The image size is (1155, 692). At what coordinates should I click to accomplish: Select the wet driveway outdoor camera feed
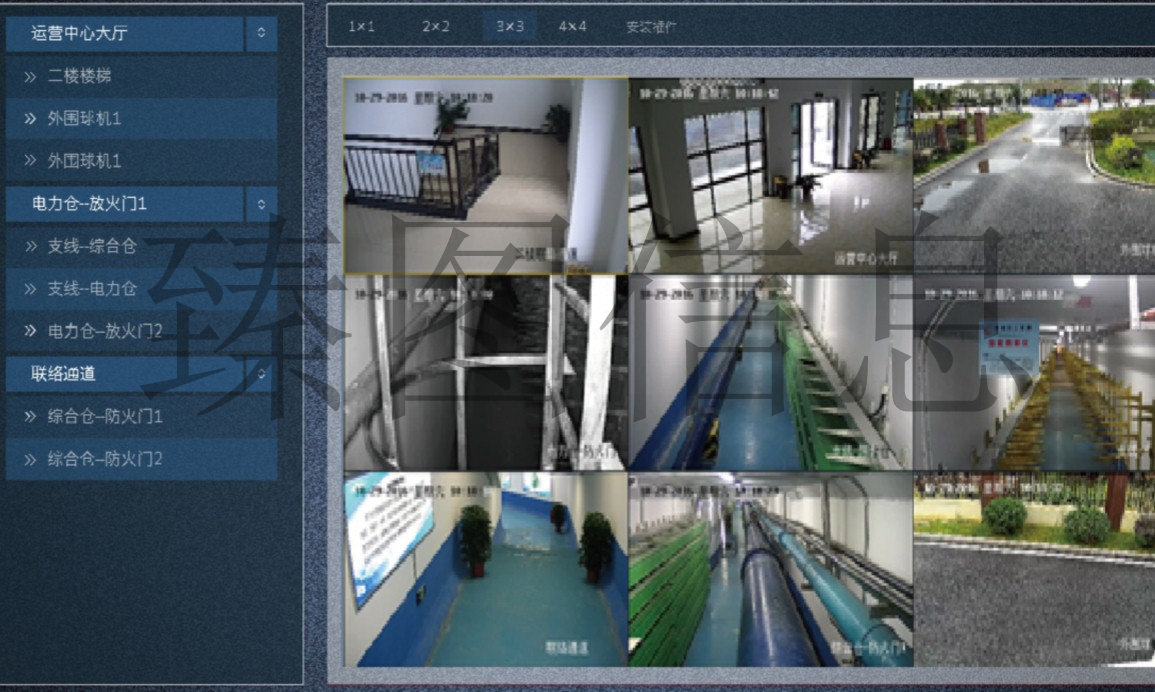point(1034,175)
